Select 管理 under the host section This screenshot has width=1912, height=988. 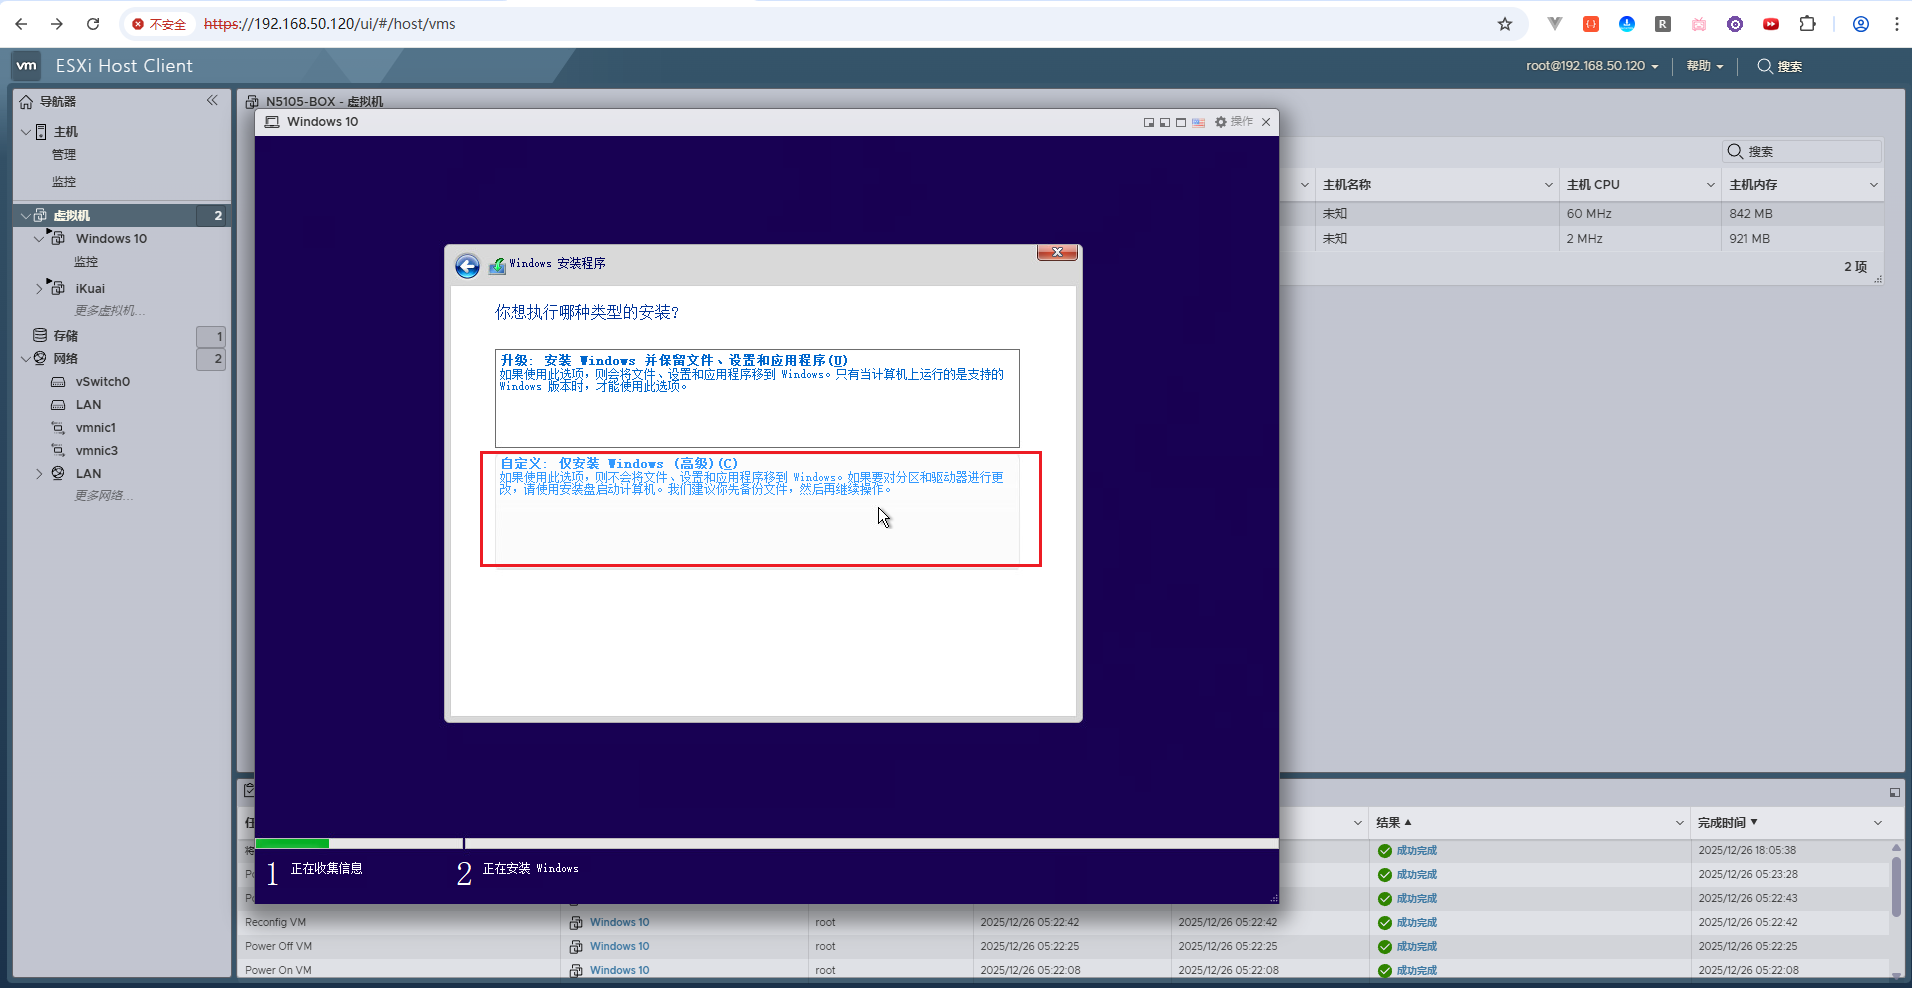pos(64,155)
